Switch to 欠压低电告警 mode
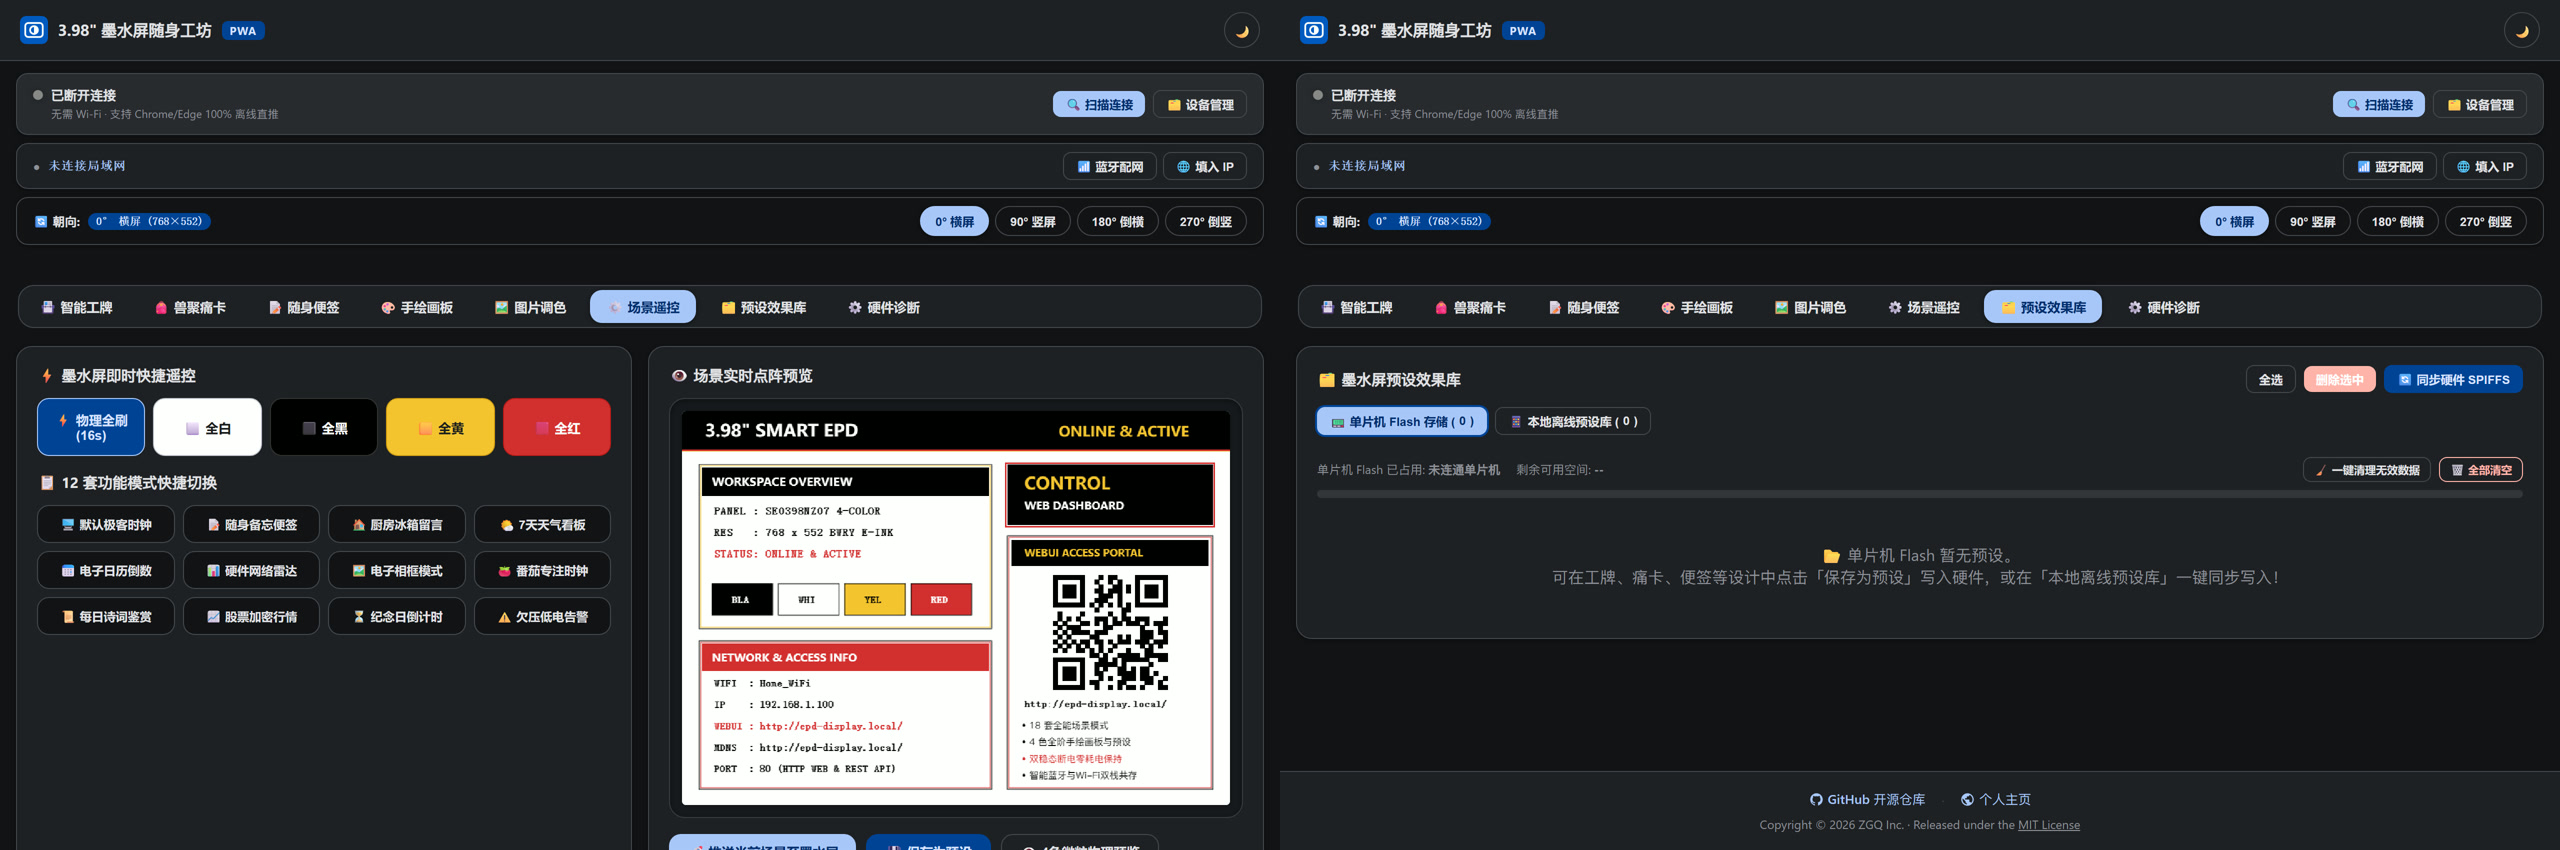The width and height of the screenshot is (2560, 850). pos(543,616)
